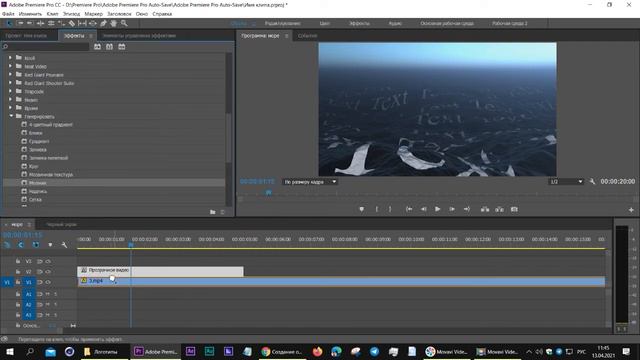The width and height of the screenshot is (640, 360).
Task: Toggle lock on track A1
Action: [x=18, y=294]
